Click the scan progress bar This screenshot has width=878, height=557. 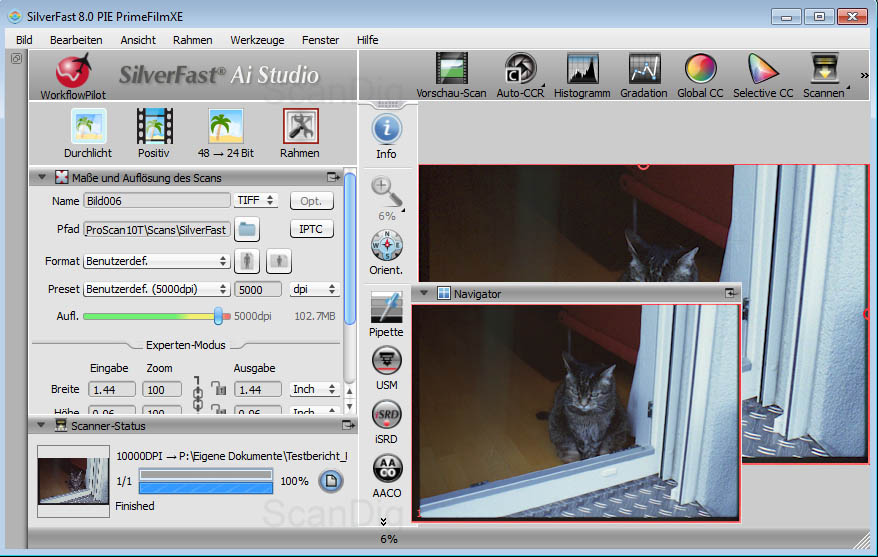pyautogui.click(x=206, y=481)
